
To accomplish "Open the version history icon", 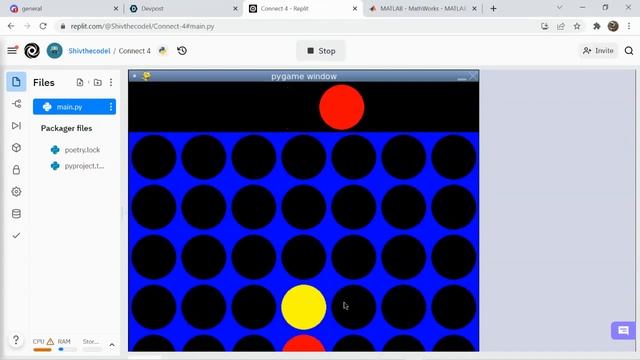I will coord(182,51).
